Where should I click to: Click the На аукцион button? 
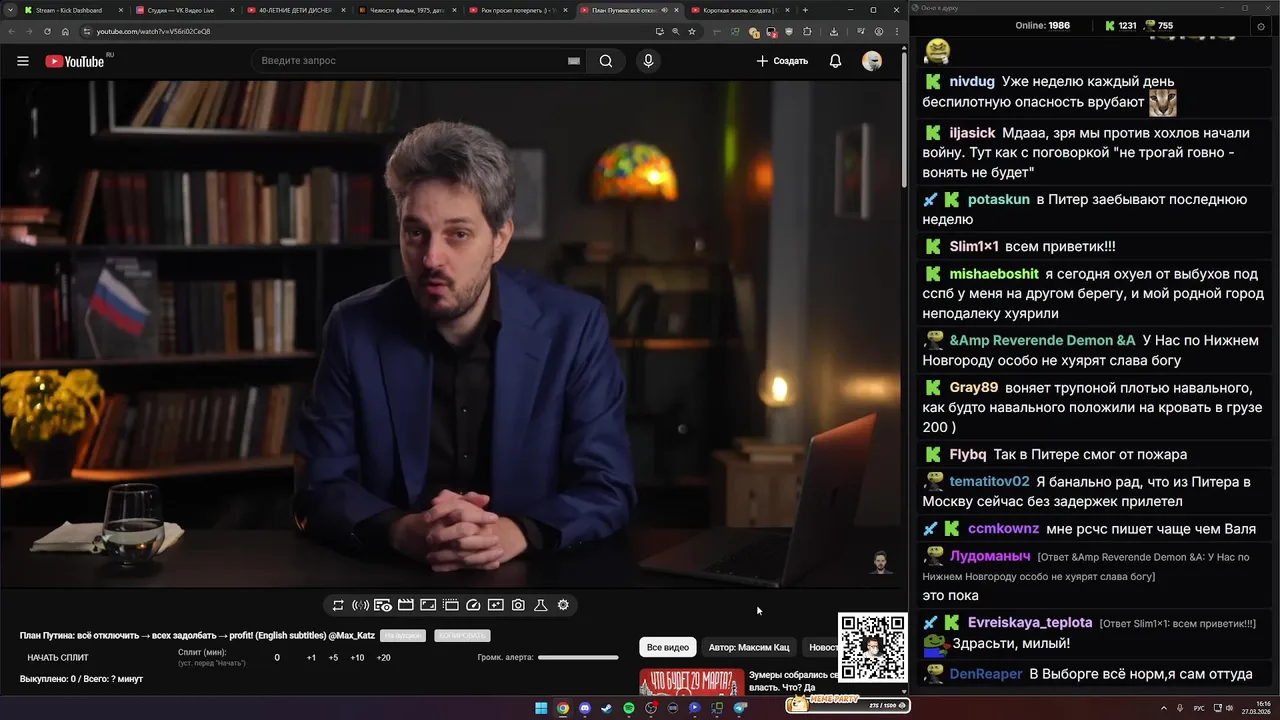point(402,636)
